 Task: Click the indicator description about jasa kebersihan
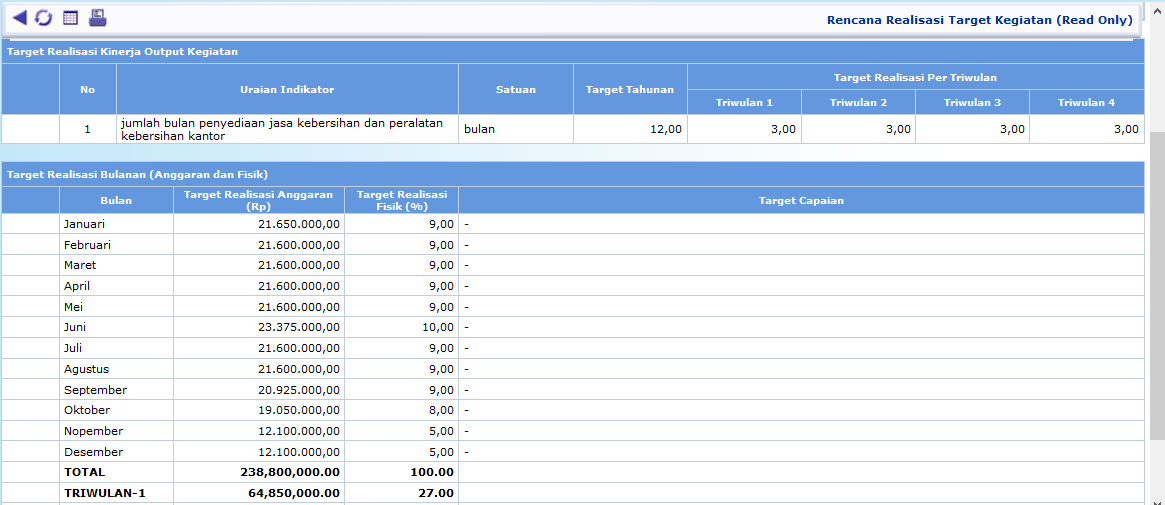pyautogui.click(x=282, y=129)
